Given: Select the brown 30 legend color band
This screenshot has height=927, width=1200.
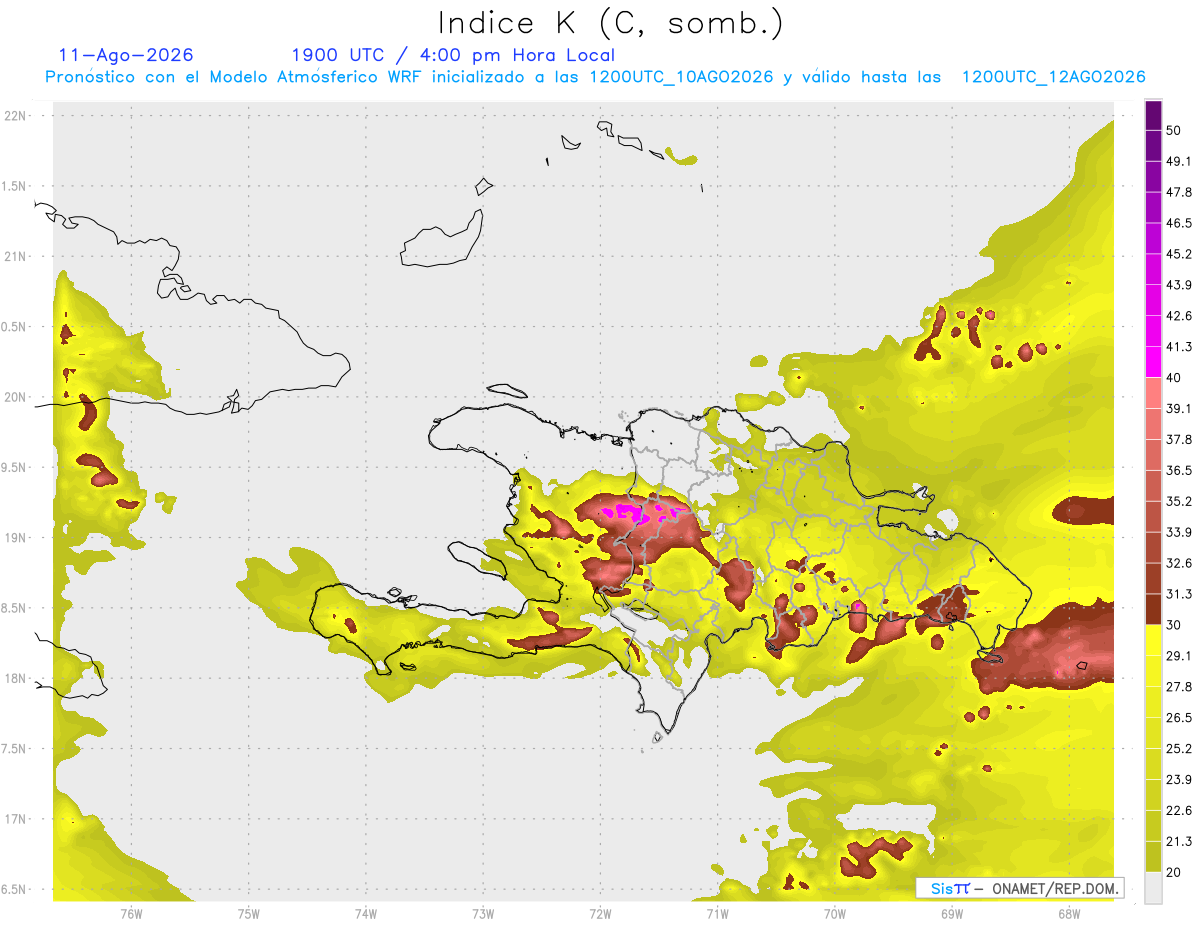Looking at the screenshot, I should pos(1153,609).
